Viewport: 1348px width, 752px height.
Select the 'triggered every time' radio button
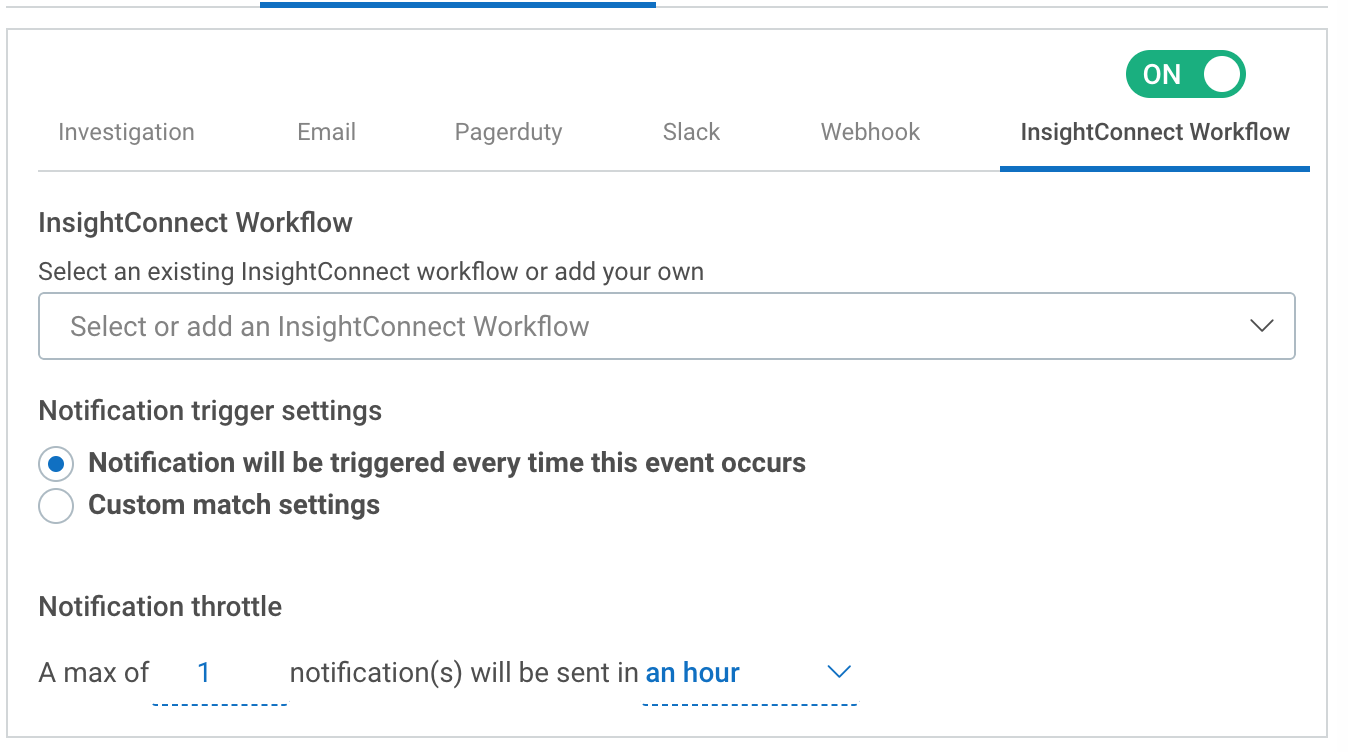(56, 464)
